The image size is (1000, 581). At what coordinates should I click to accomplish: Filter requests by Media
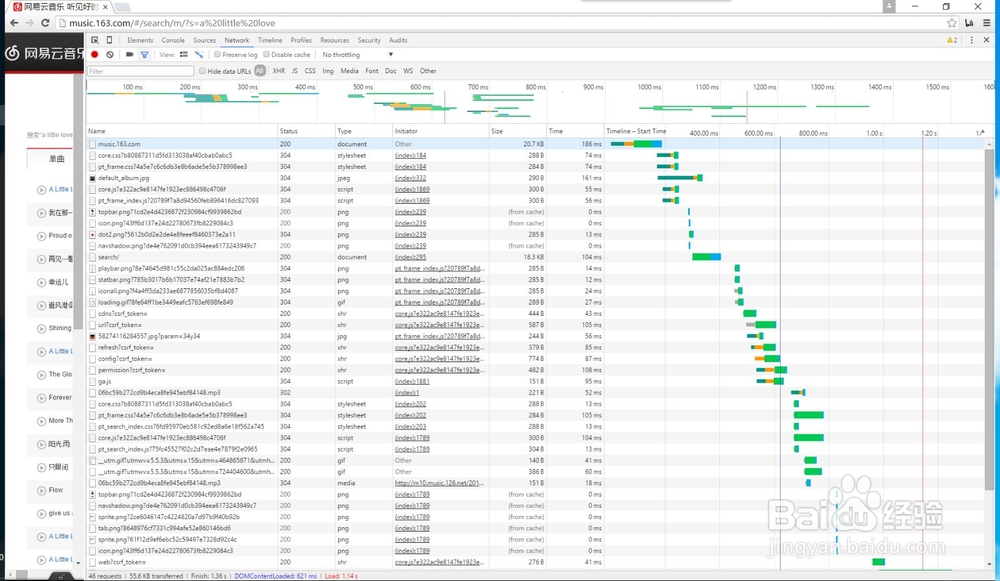pos(349,71)
